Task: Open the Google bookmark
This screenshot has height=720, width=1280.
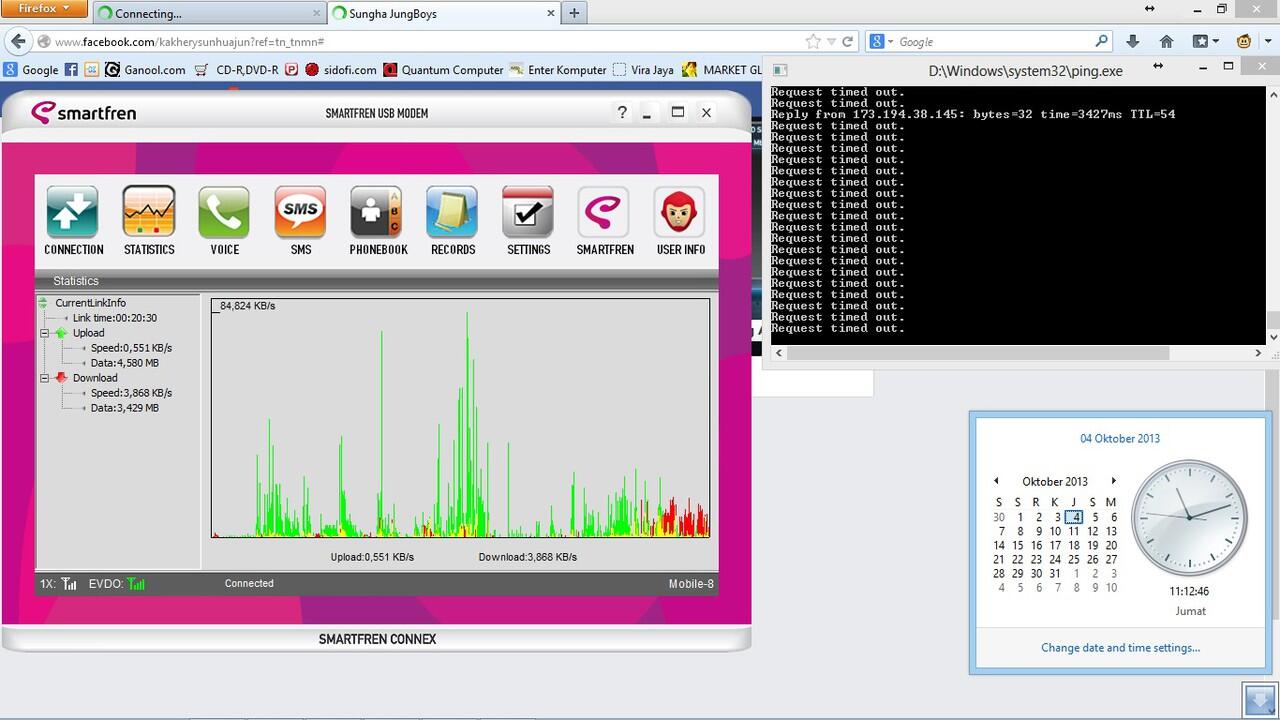Action: [31, 70]
